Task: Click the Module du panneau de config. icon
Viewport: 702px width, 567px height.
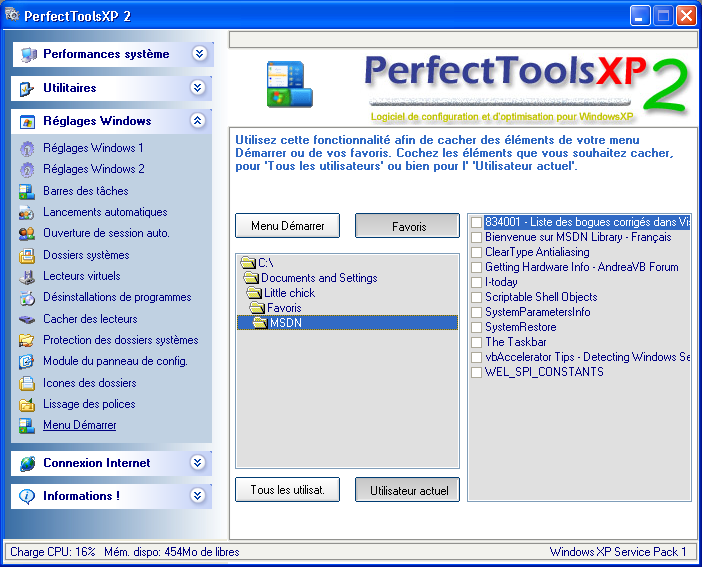Action: tap(26, 361)
